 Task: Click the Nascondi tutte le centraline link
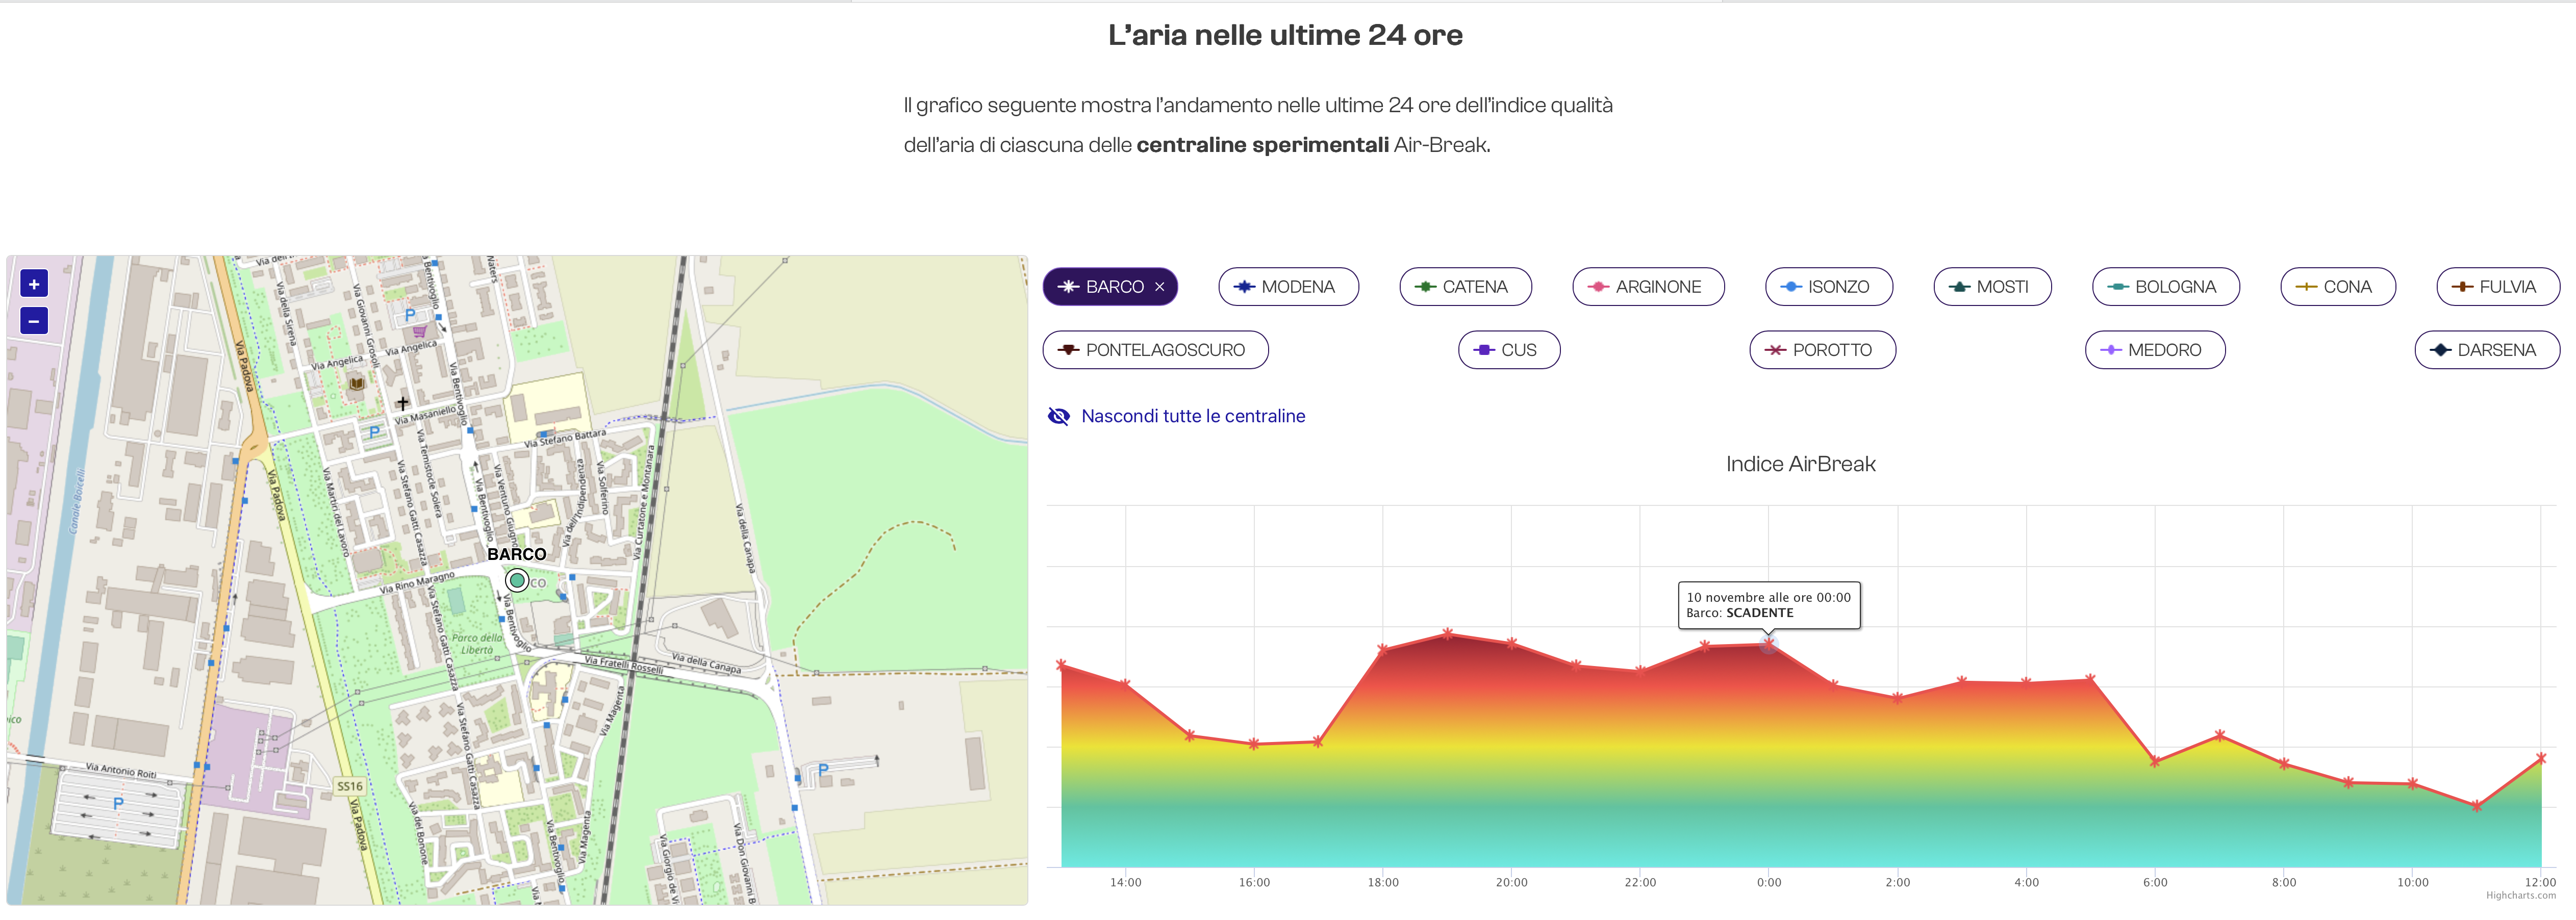pyautogui.click(x=1193, y=416)
